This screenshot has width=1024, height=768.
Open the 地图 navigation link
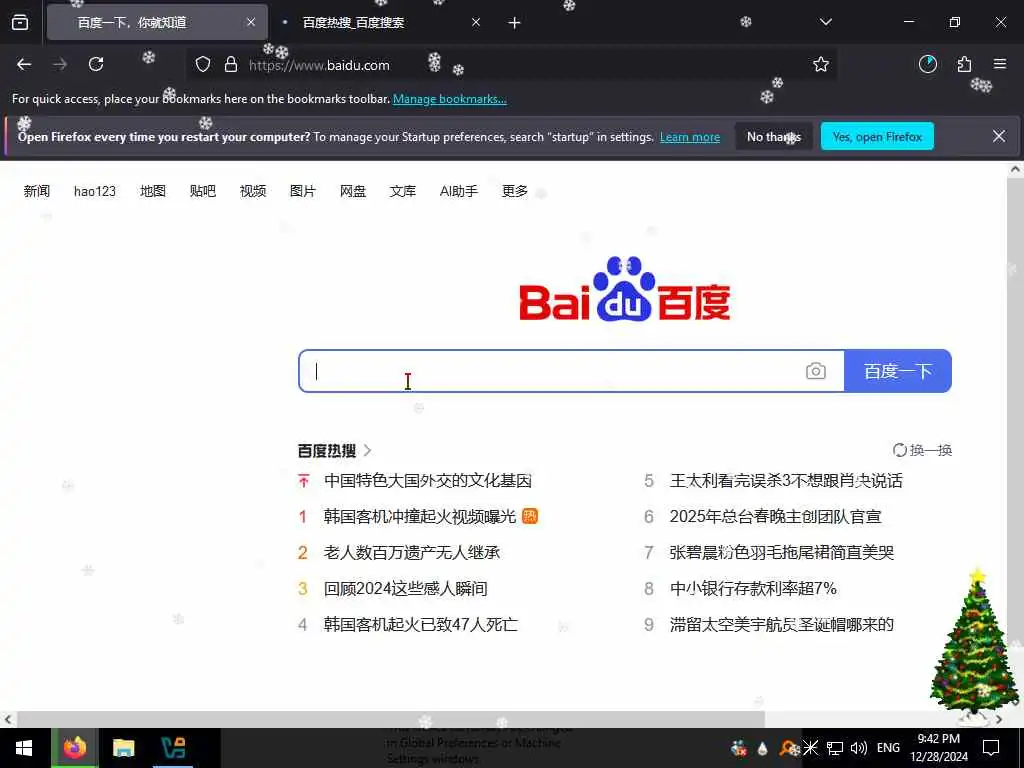tap(153, 191)
